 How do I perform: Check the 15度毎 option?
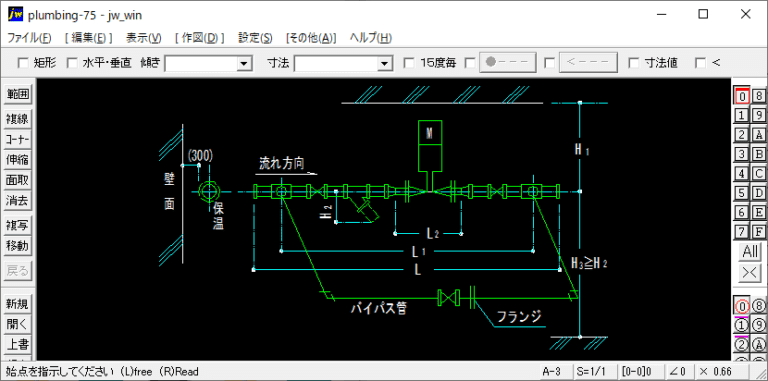click(409, 63)
